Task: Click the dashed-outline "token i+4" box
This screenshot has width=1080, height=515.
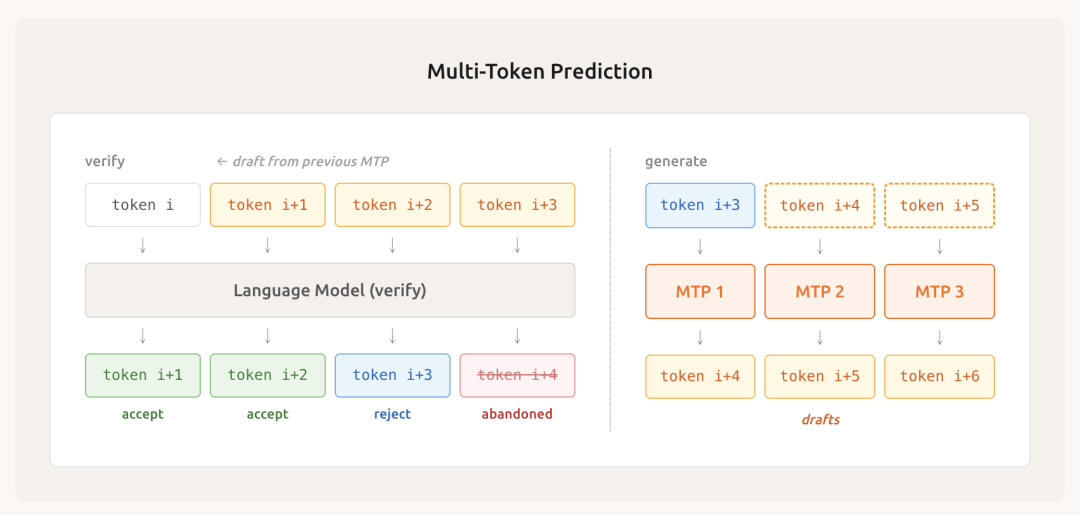Action: [820, 205]
